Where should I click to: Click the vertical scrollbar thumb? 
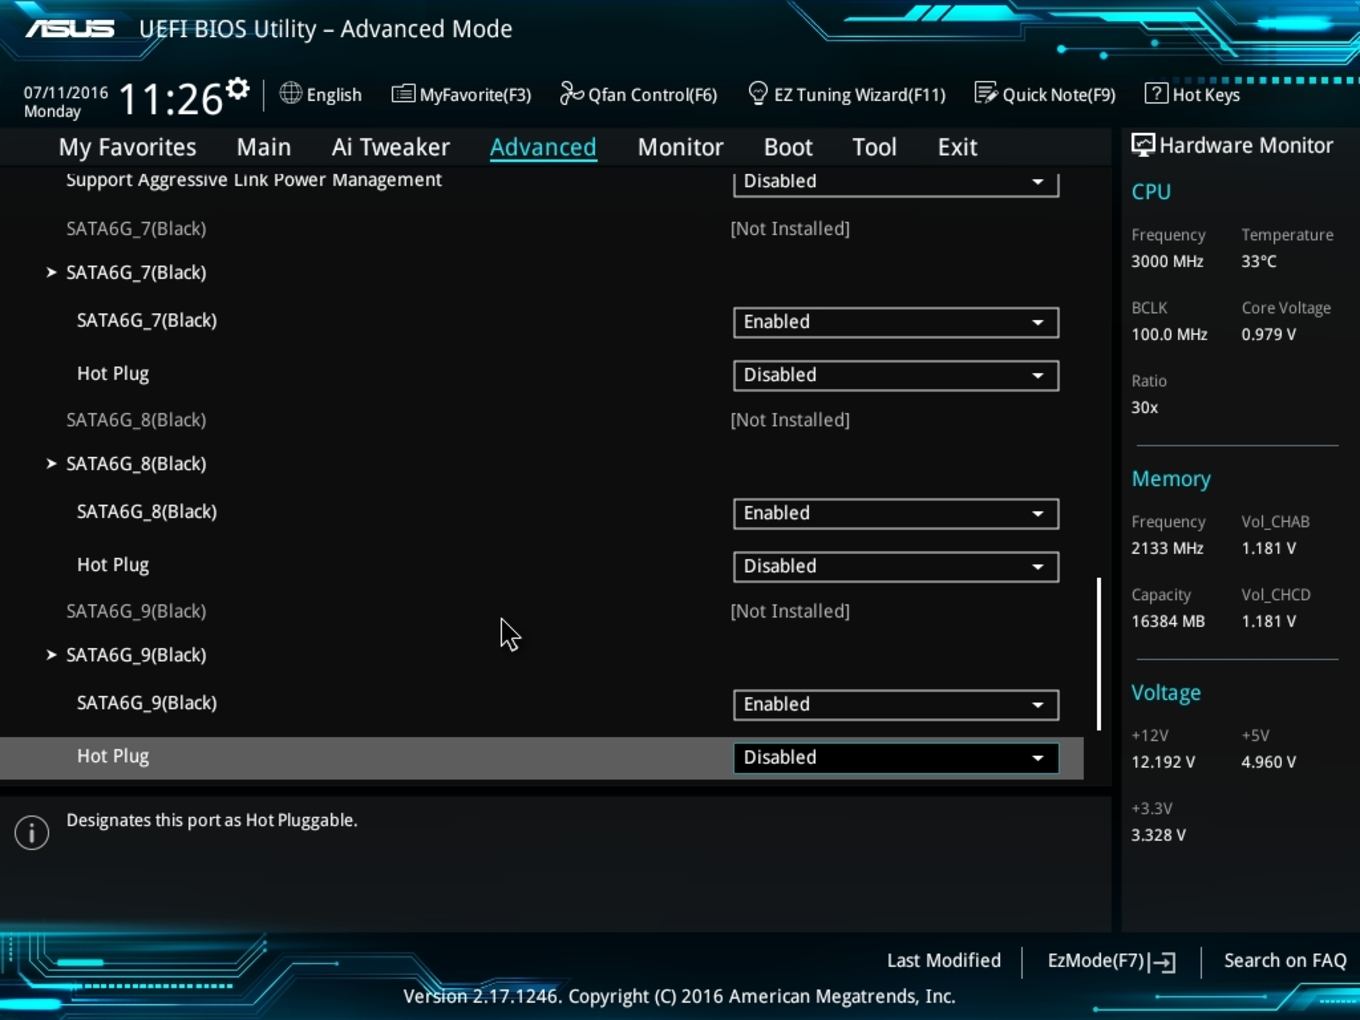pos(1099,654)
